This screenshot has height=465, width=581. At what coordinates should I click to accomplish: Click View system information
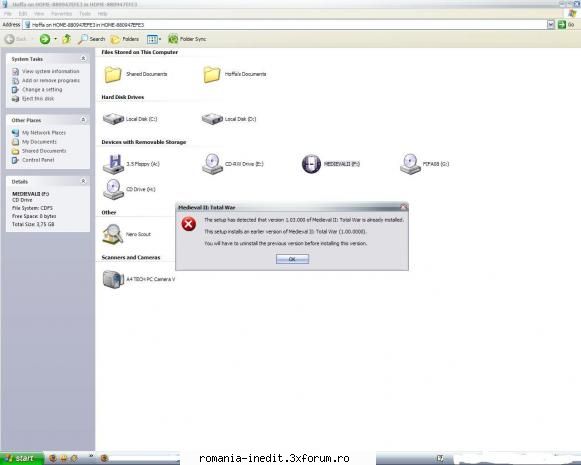point(50,71)
